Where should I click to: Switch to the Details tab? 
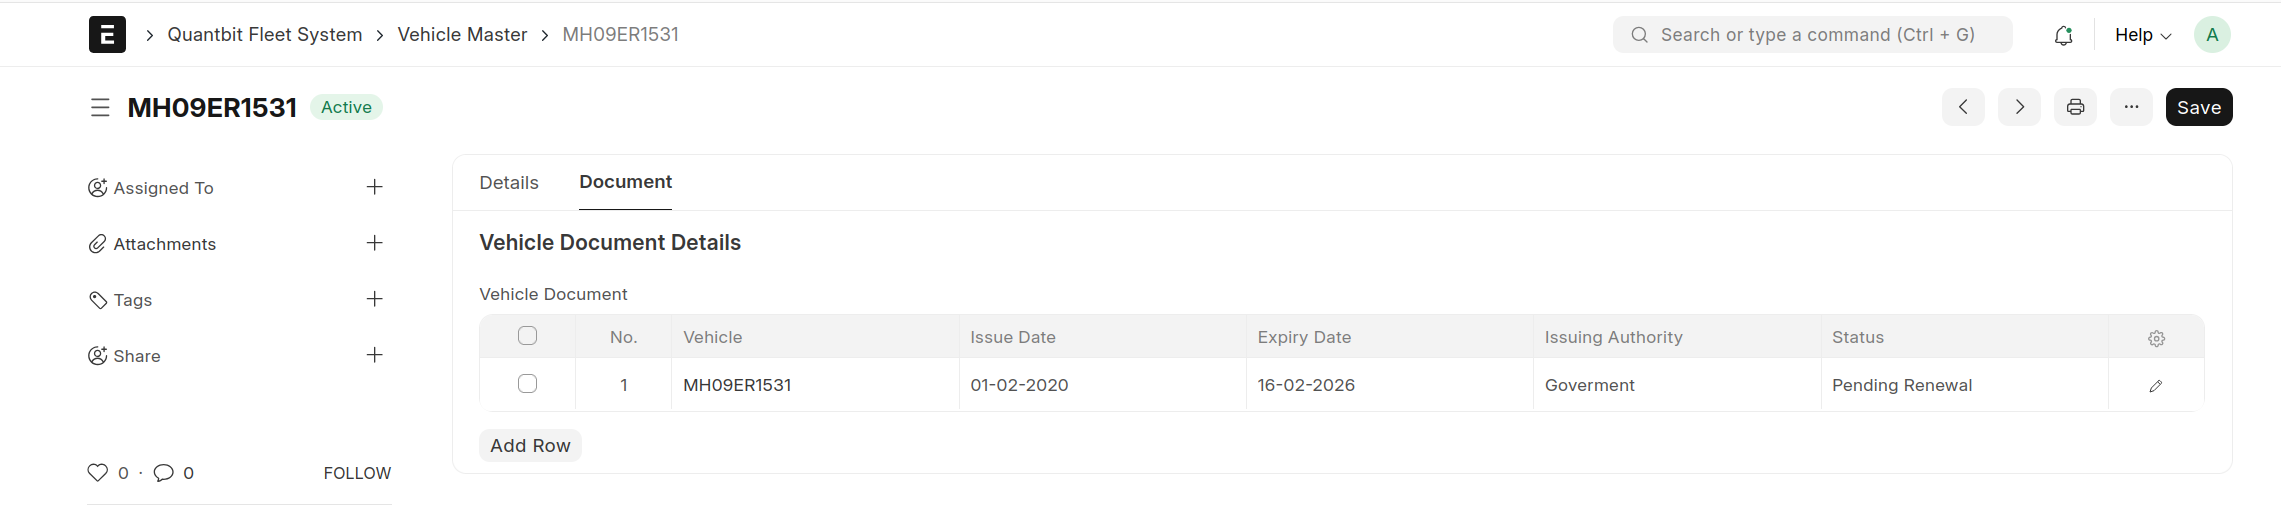click(x=508, y=183)
